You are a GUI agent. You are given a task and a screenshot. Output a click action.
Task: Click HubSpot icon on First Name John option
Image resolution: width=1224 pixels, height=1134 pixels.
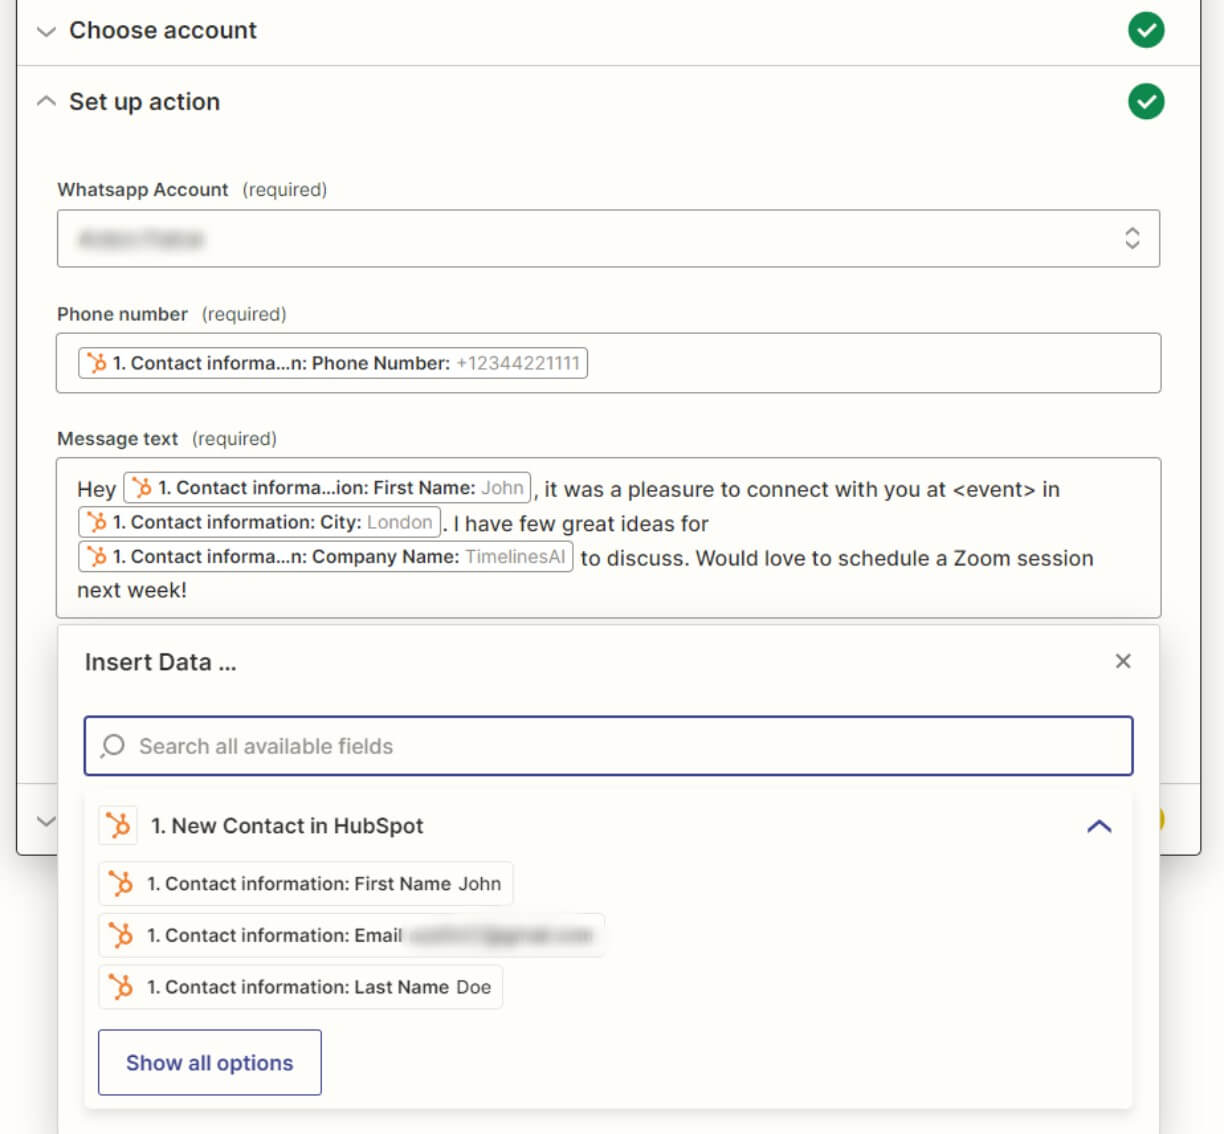121,884
